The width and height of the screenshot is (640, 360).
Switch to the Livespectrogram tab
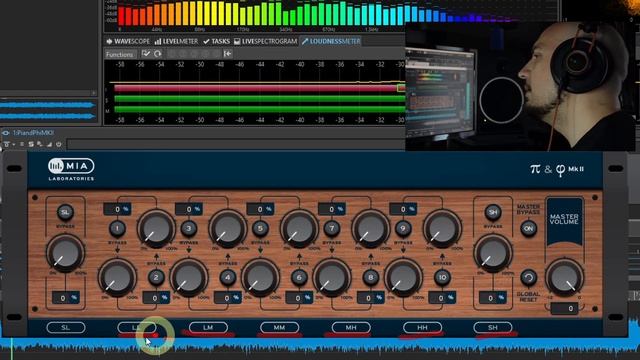pos(265,41)
